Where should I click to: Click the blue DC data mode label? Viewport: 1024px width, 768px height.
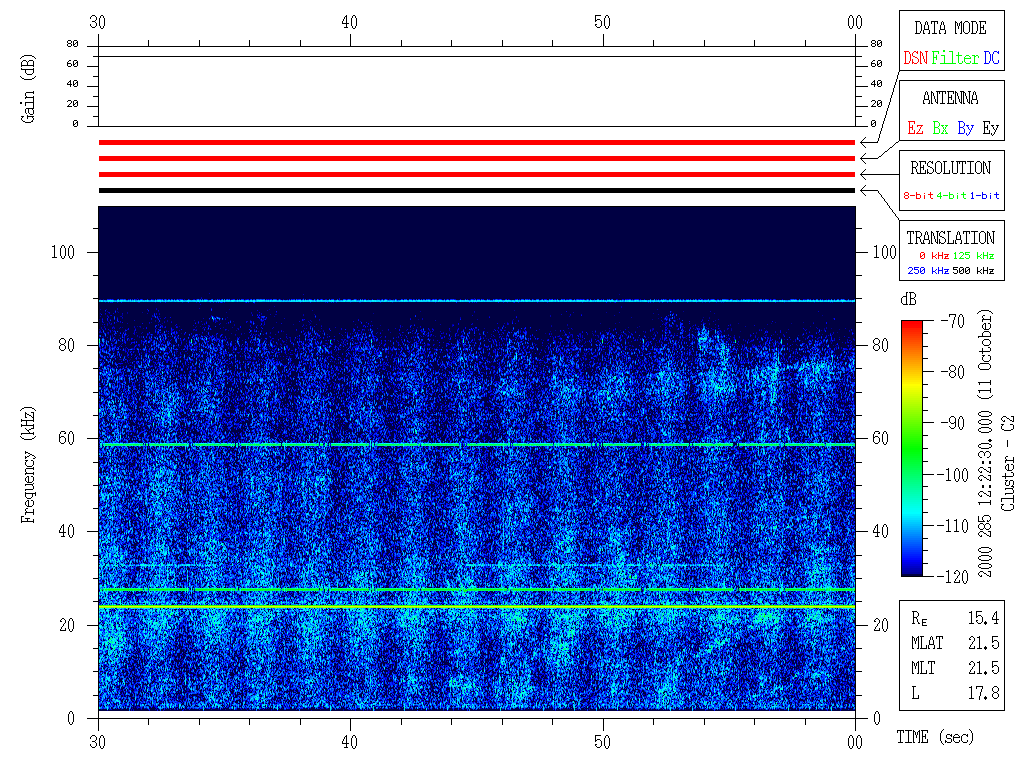[x=991, y=58]
